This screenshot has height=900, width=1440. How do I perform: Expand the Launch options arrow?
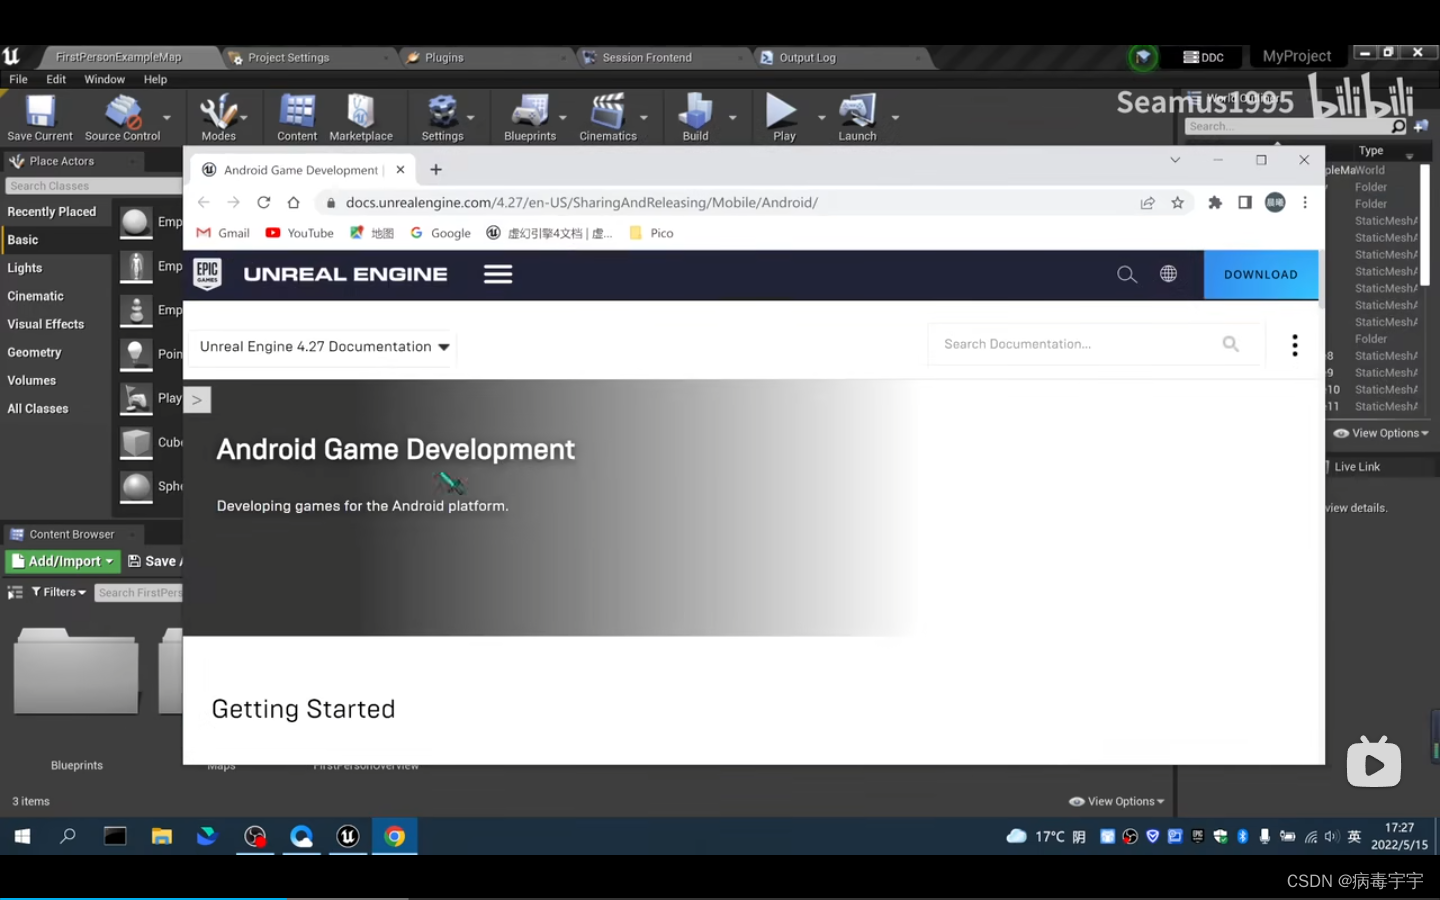point(895,117)
